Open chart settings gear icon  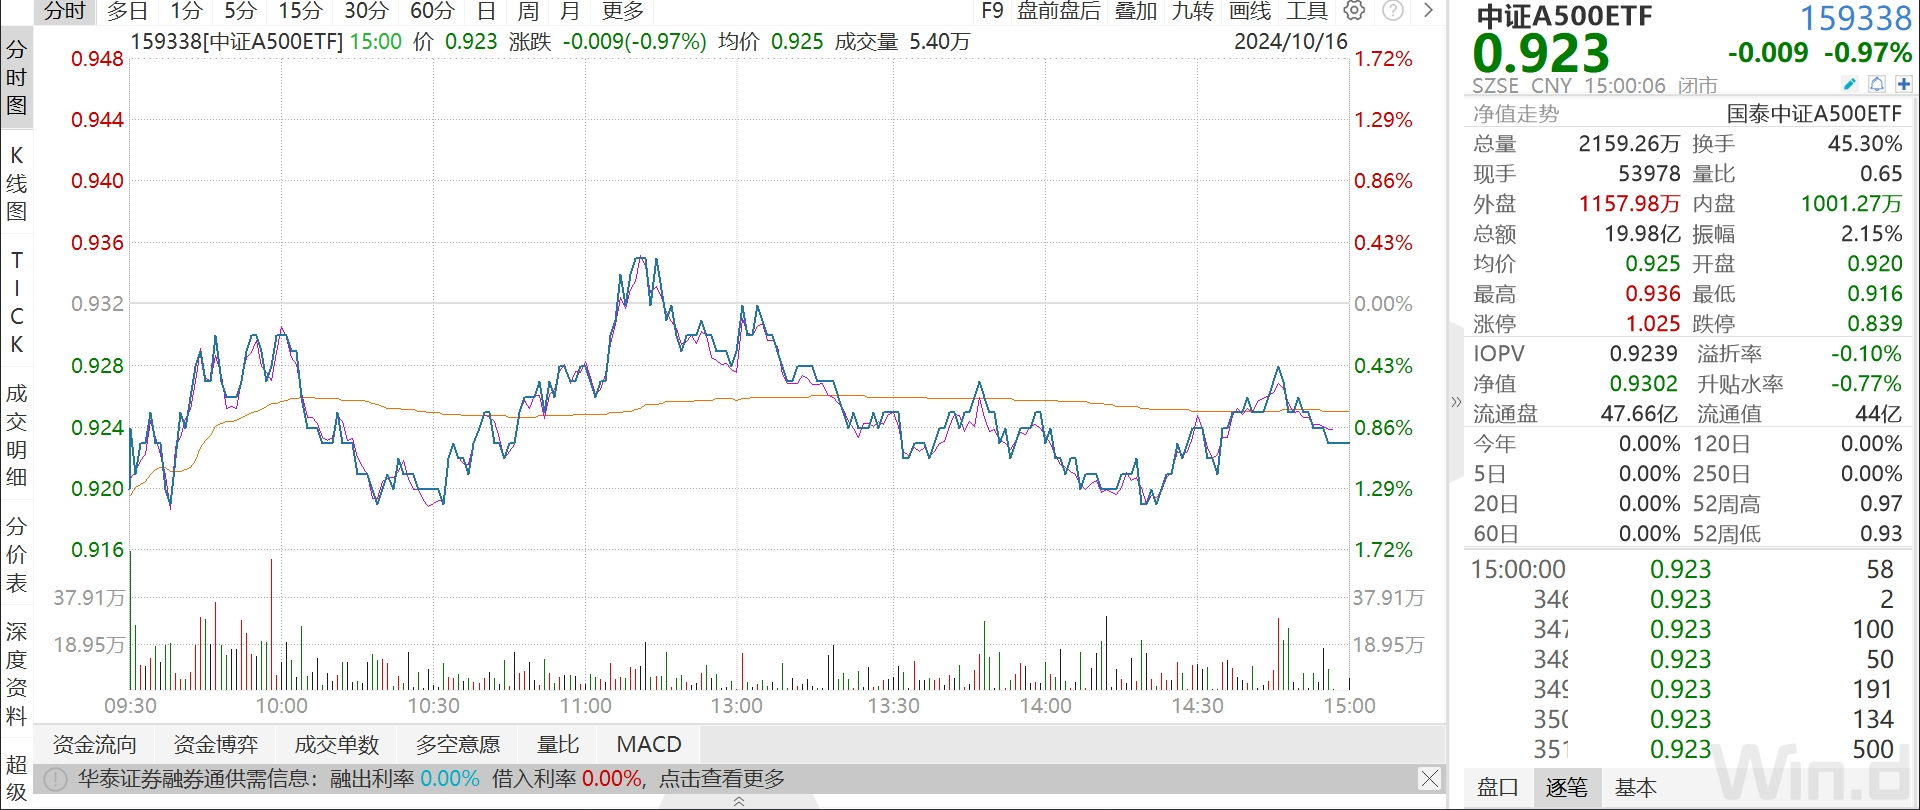[1354, 11]
